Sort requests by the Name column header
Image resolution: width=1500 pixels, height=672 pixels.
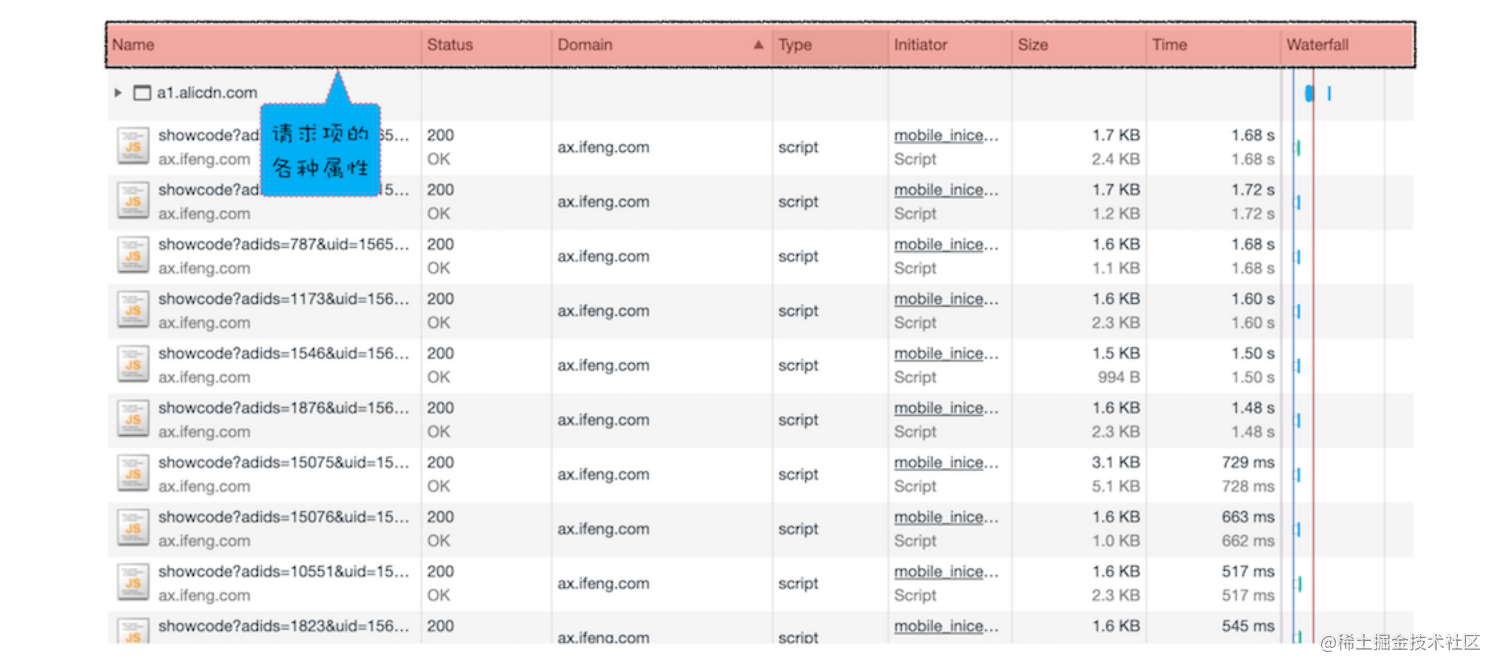(133, 45)
